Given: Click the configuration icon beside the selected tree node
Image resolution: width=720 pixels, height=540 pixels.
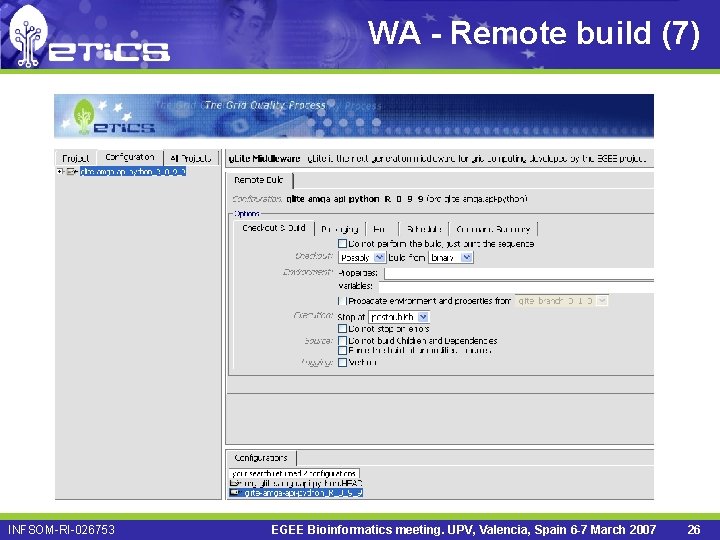Looking at the screenshot, I should tap(71, 172).
